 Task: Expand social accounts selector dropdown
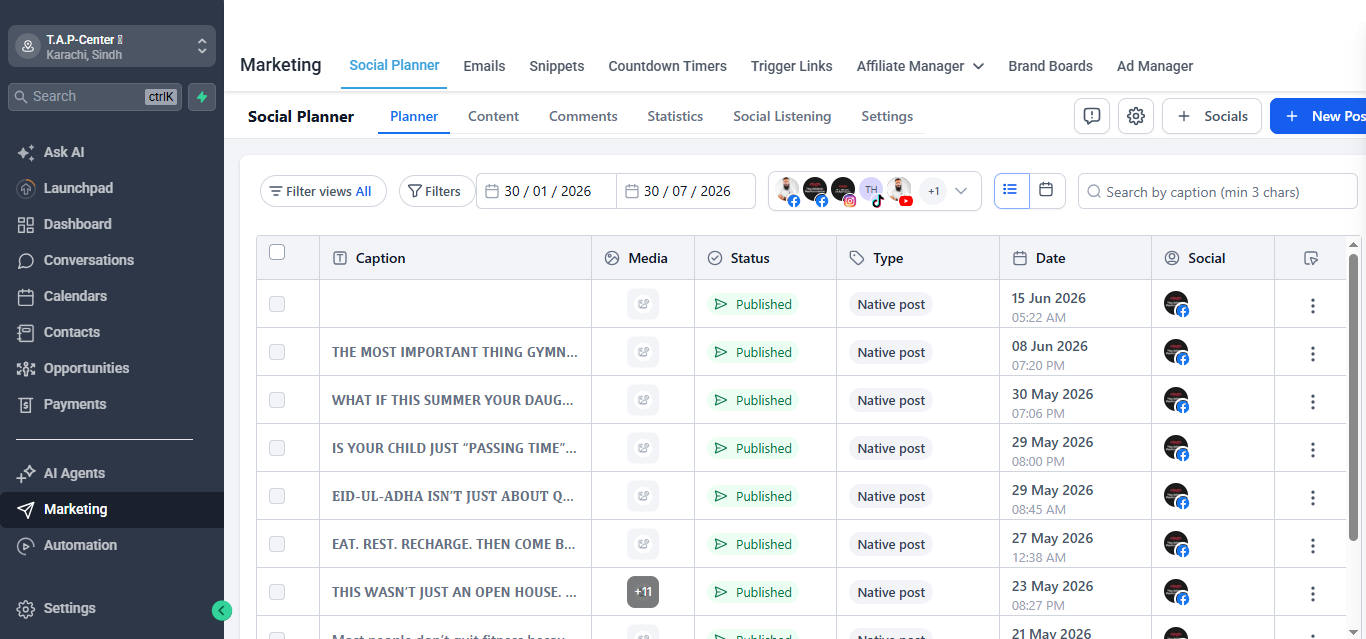coord(962,191)
